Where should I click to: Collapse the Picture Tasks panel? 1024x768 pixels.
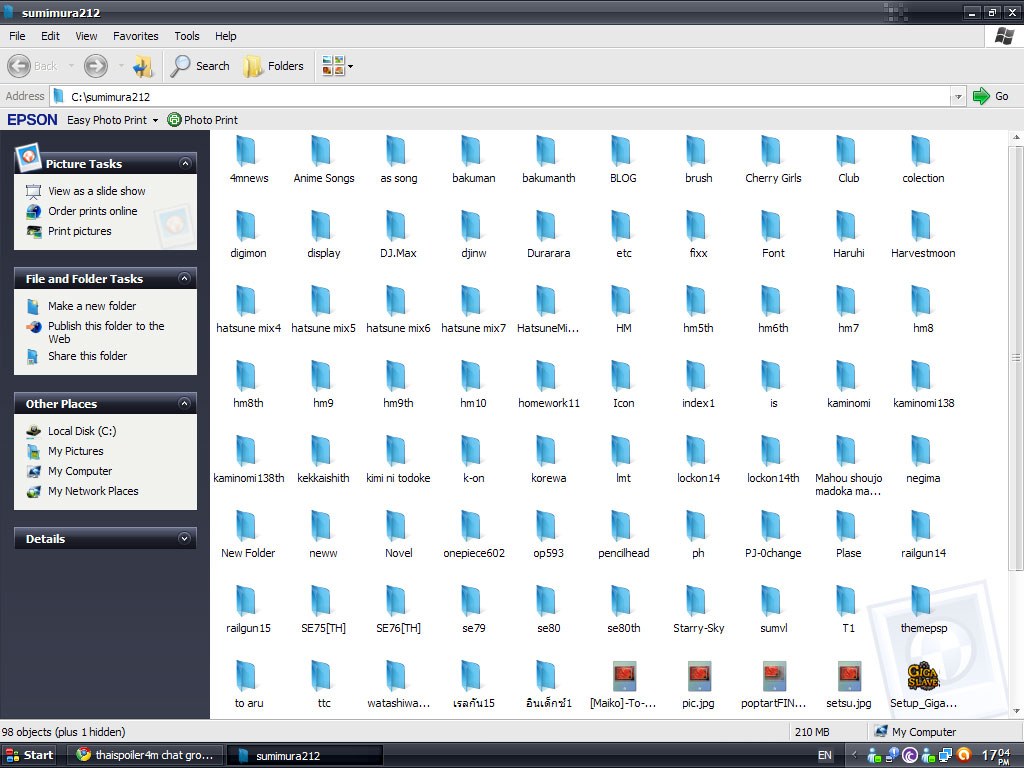click(x=185, y=163)
